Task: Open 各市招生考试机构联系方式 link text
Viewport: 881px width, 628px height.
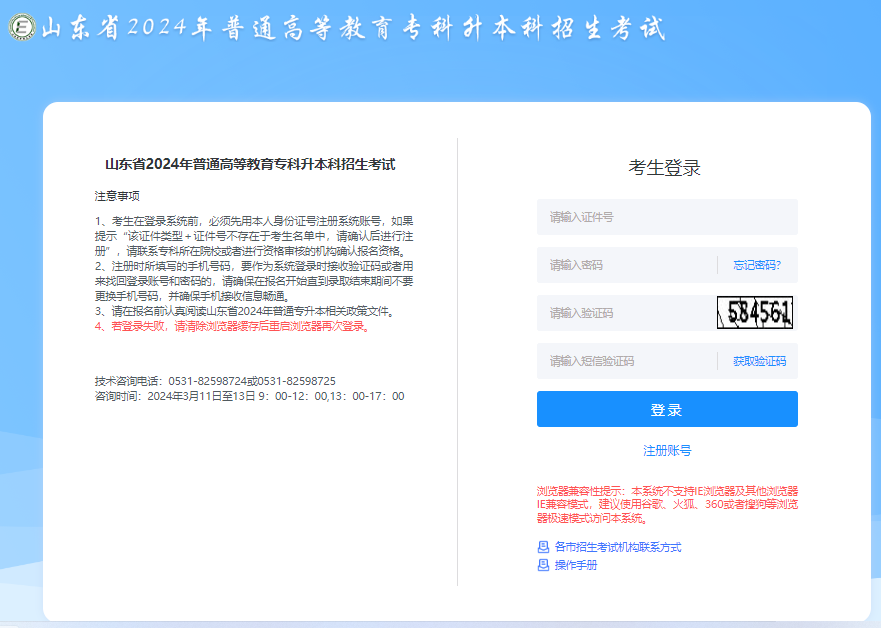Action: click(617, 547)
